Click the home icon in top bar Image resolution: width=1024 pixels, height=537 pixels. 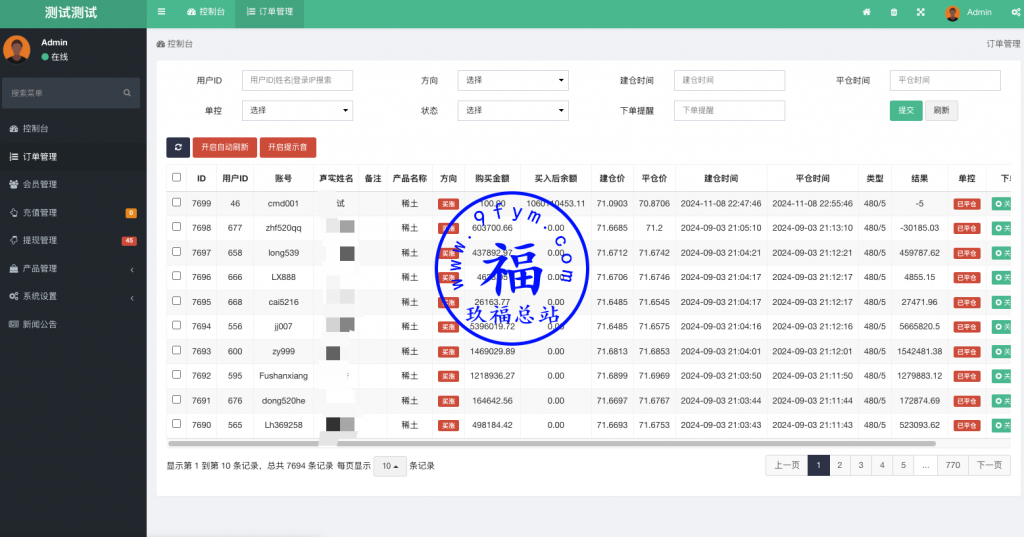[x=867, y=12]
